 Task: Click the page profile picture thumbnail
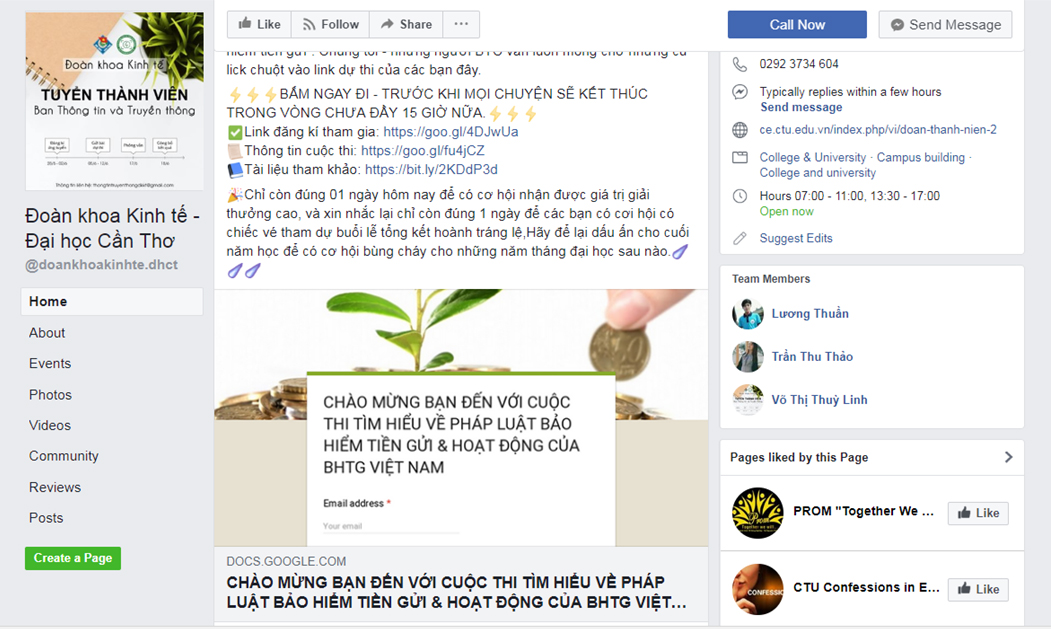[115, 101]
